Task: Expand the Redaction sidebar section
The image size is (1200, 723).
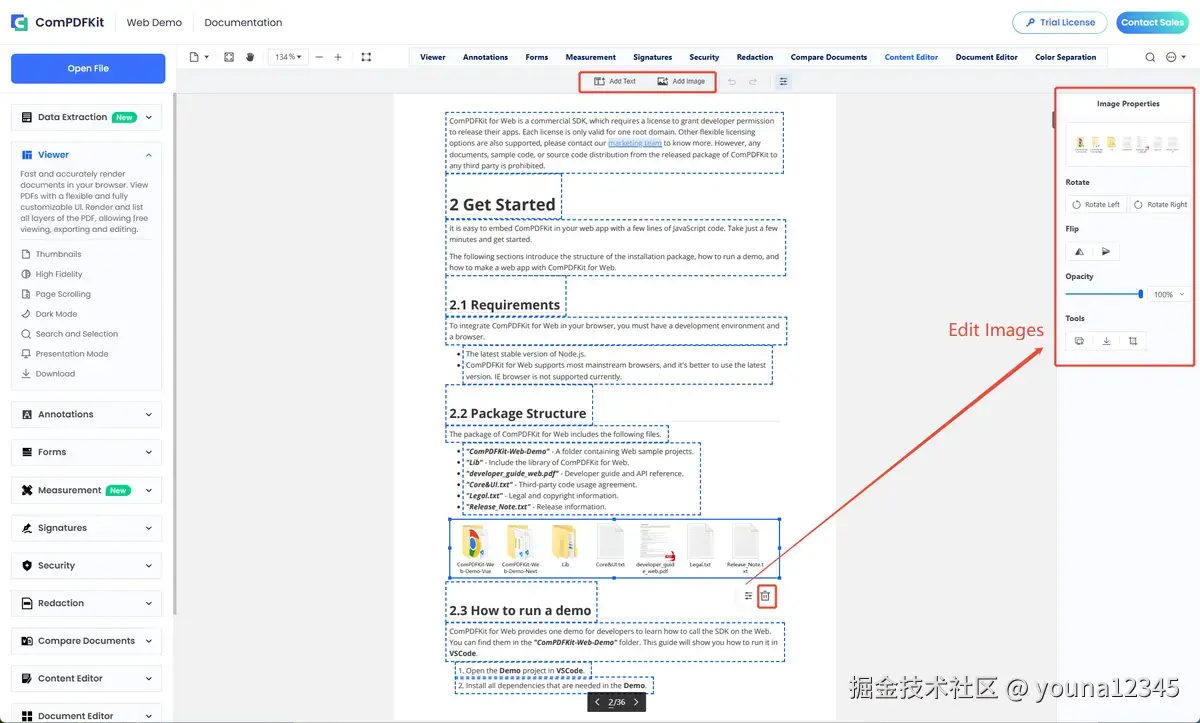Action: (86, 603)
